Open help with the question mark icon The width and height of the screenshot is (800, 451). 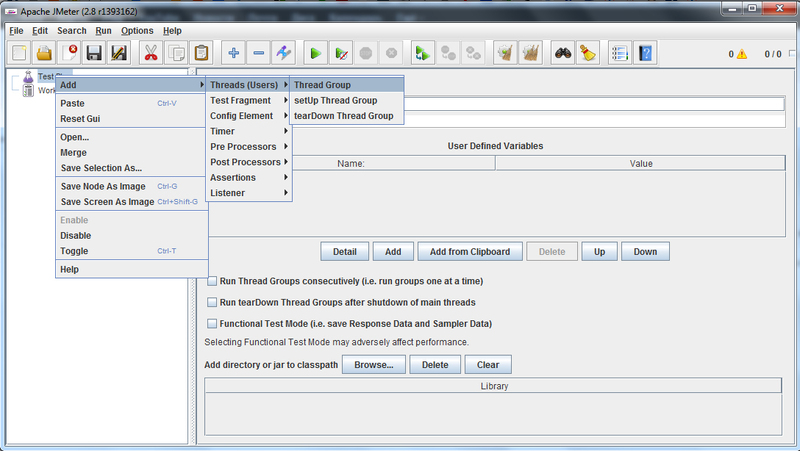click(x=645, y=53)
